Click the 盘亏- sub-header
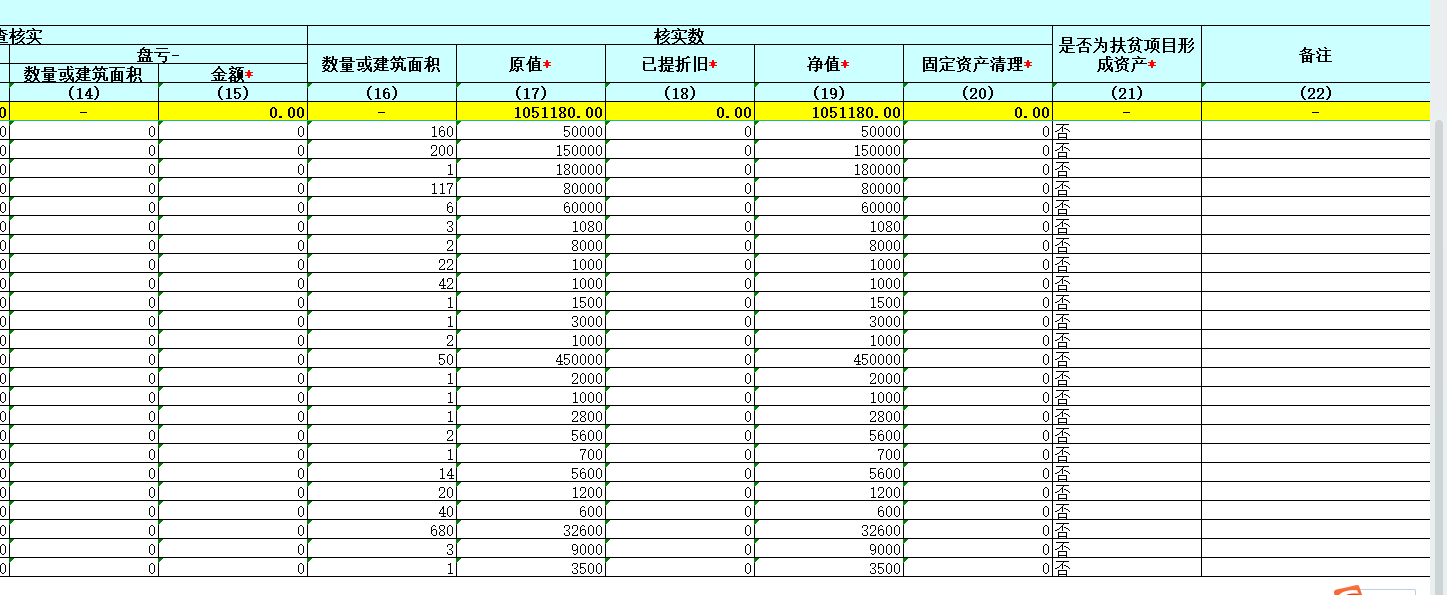This screenshot has width=1447, height=595. coord(158,54)
